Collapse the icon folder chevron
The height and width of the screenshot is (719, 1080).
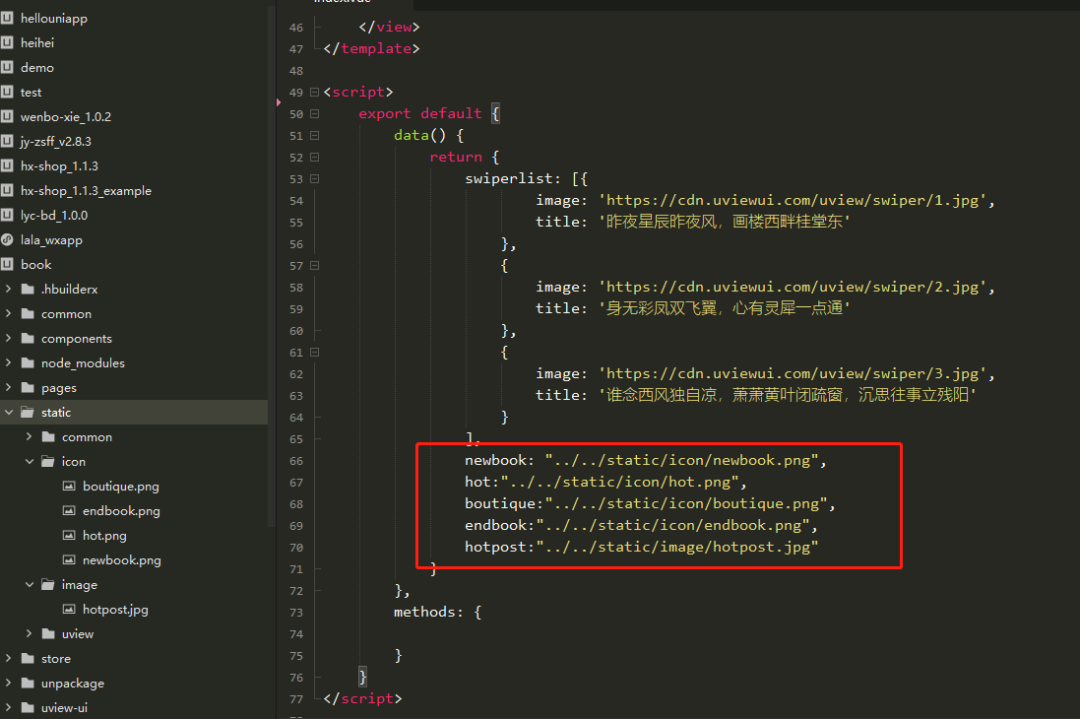30,462
